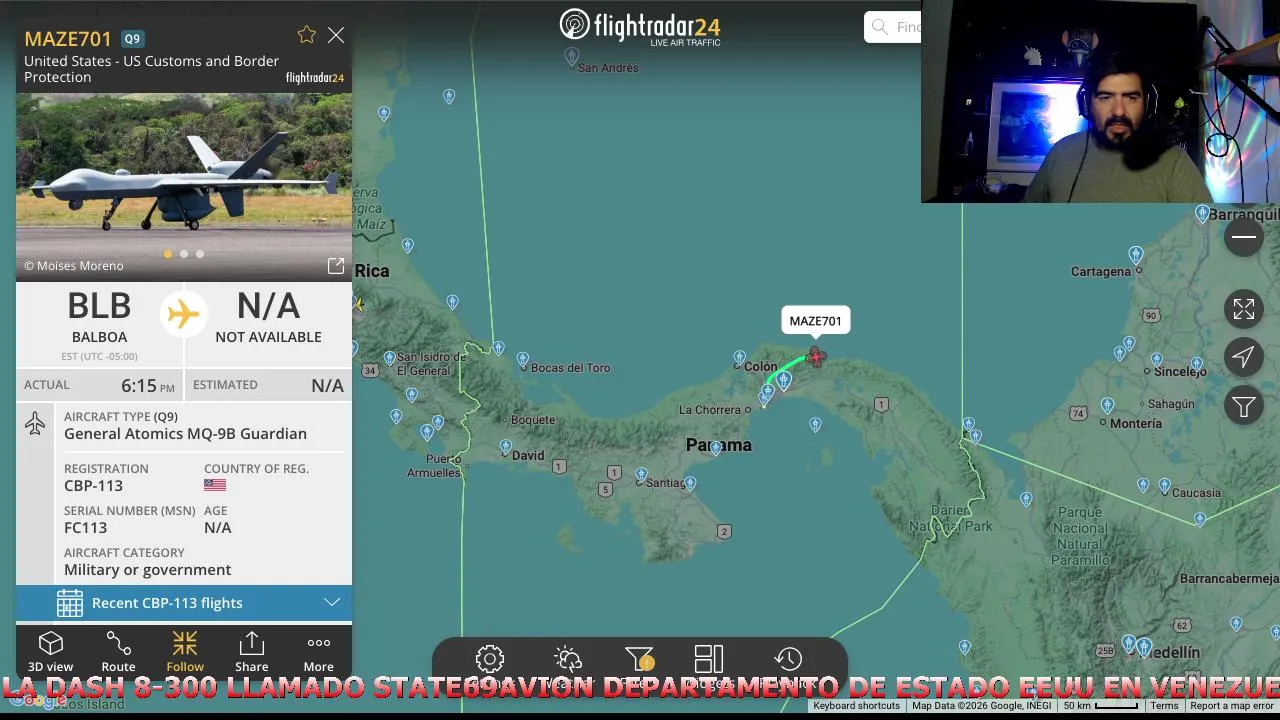Click the serial number FC113
This screenshot has width=1280, height=720.
pos(85,528)
